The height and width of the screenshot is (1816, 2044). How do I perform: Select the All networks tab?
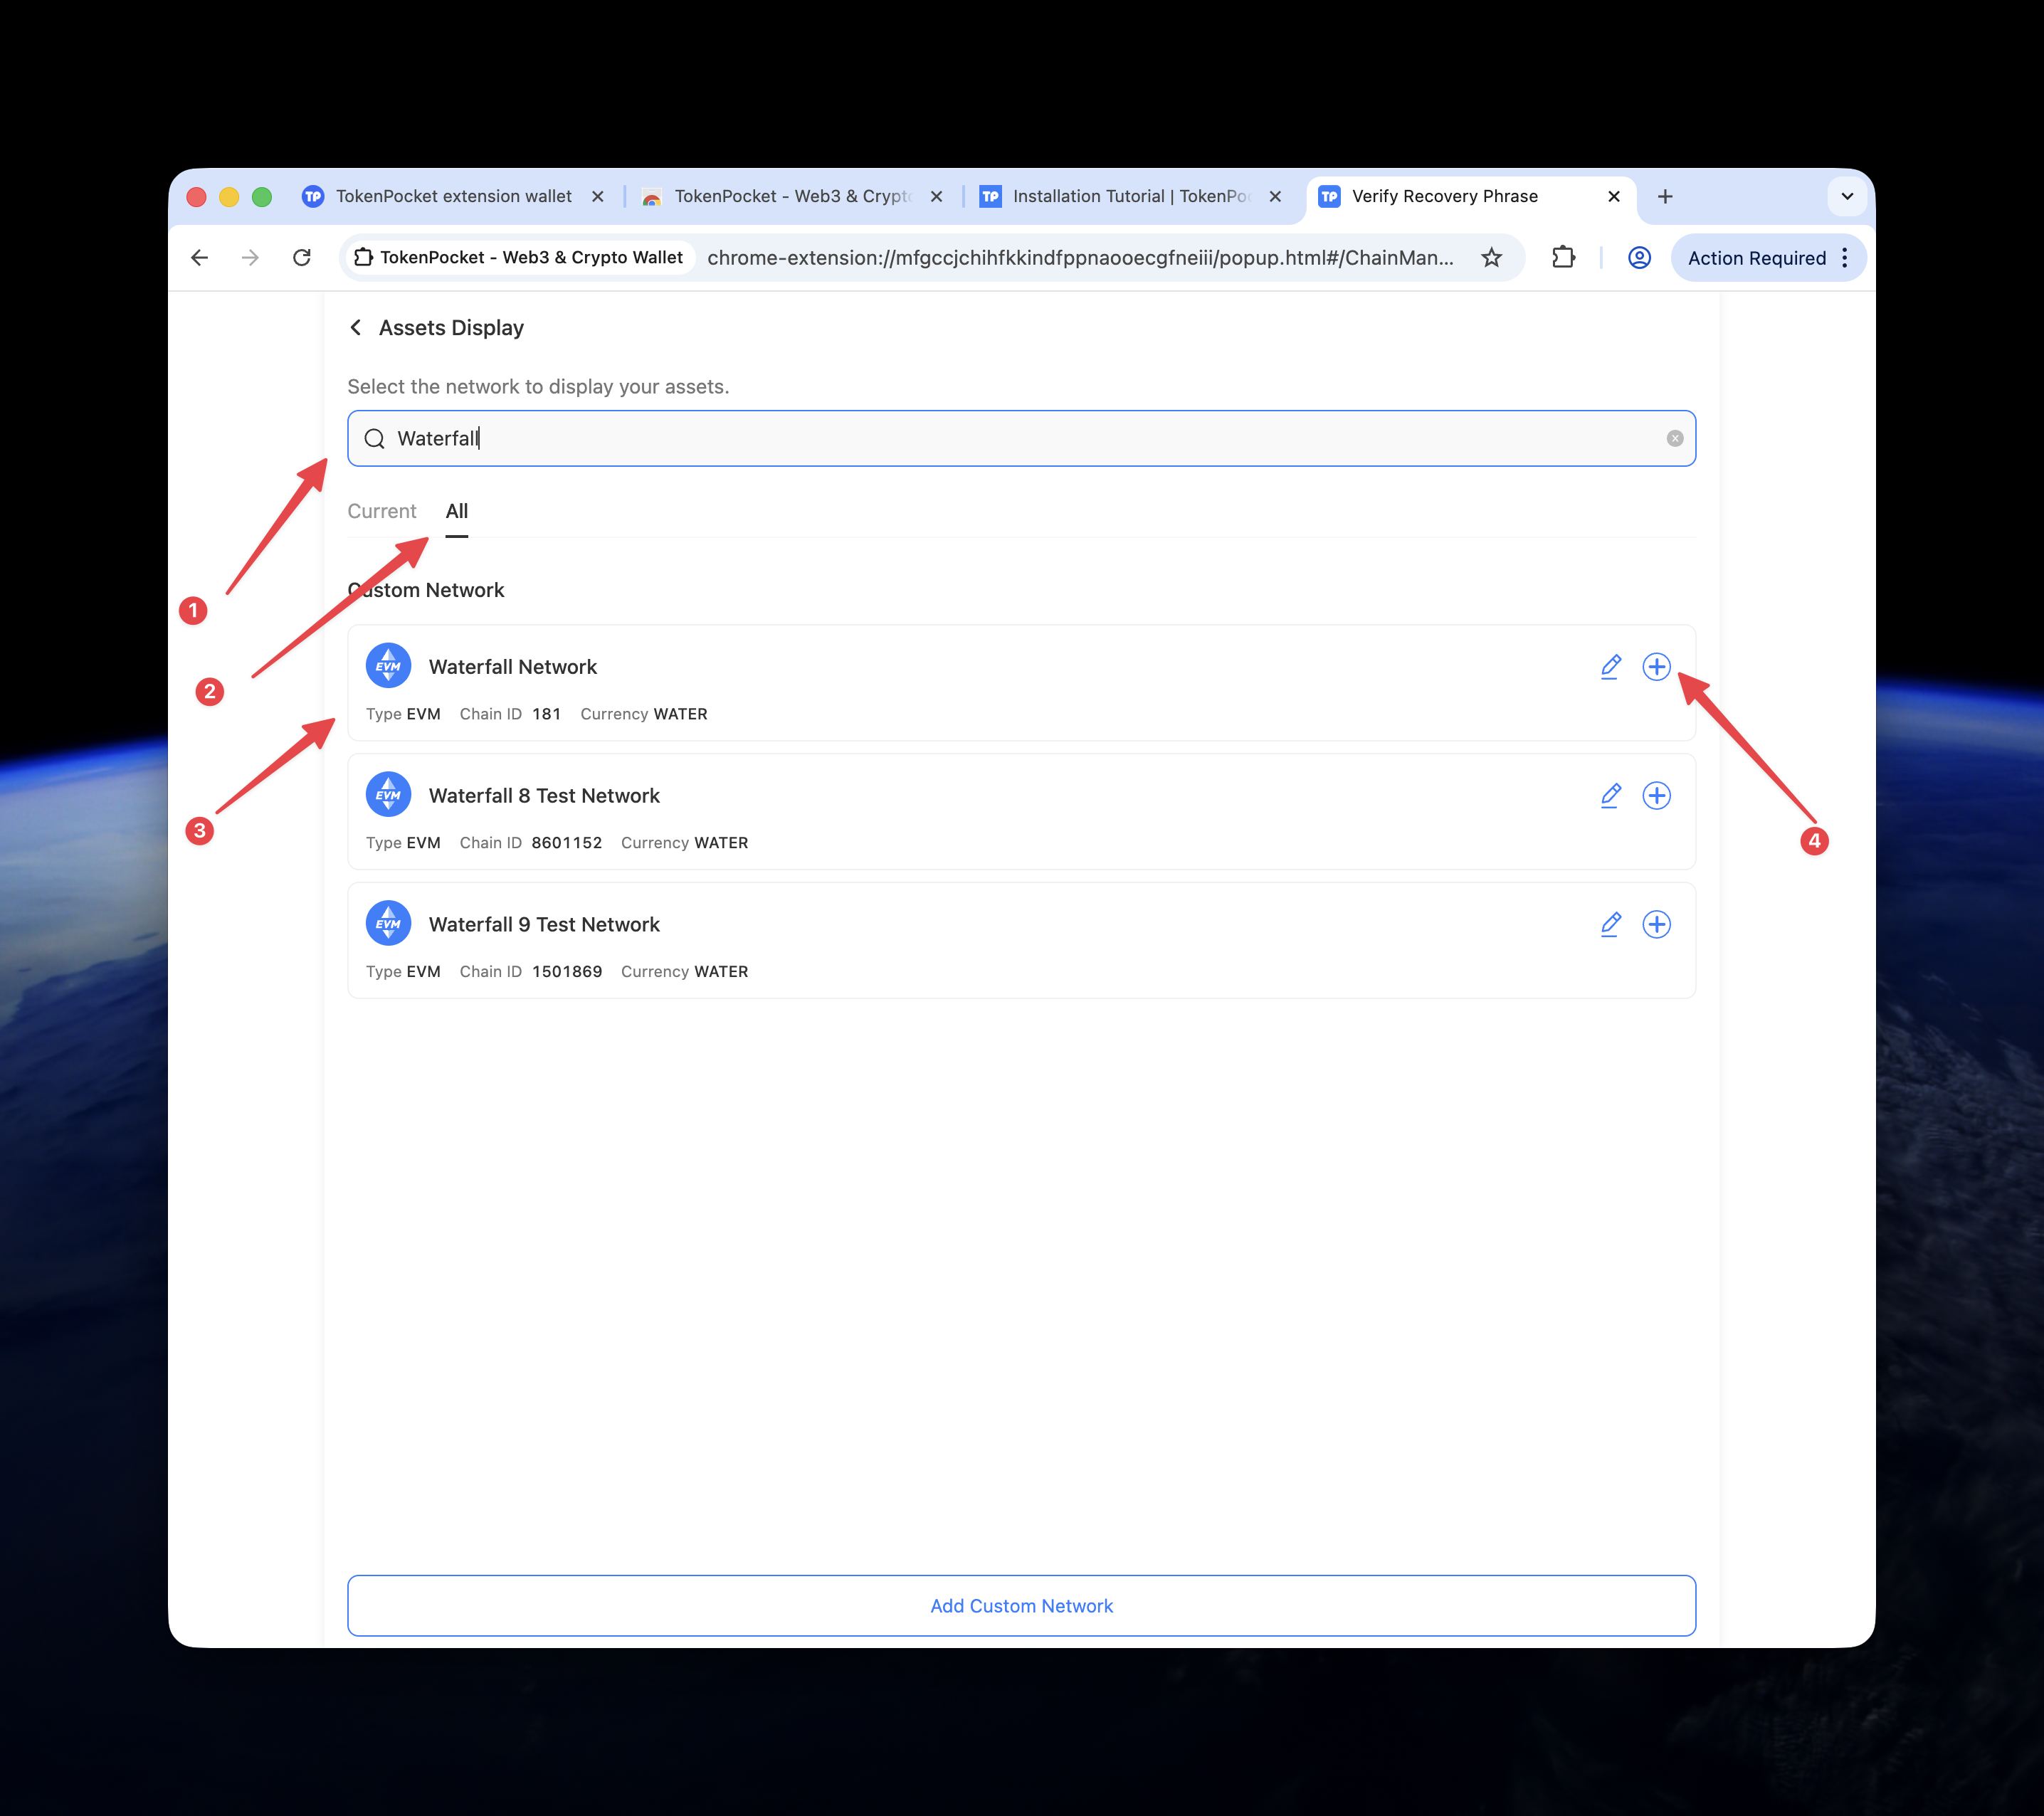[x=456, y=511]
